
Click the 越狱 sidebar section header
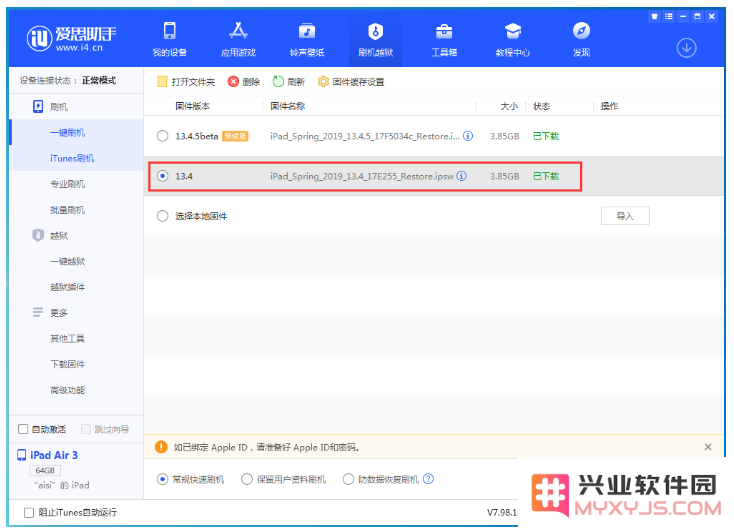[x=51, y=235]
